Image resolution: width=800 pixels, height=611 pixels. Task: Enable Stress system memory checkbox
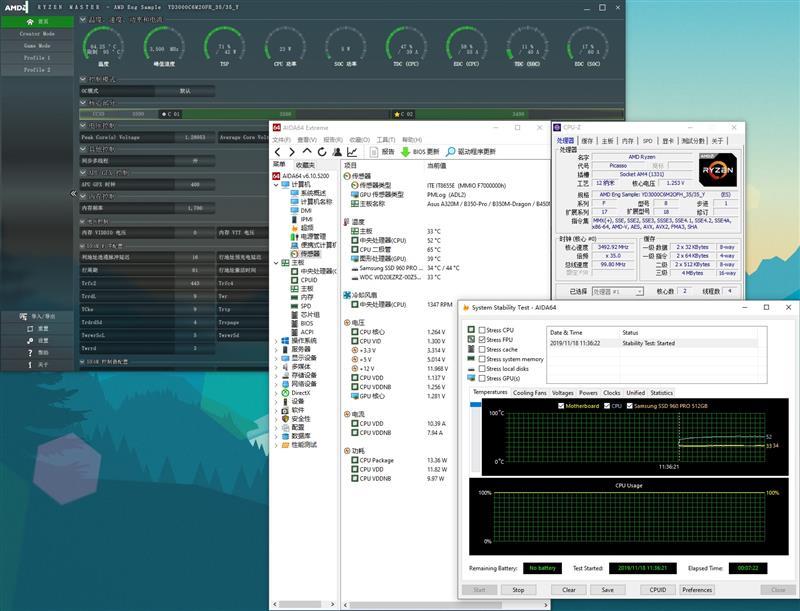click(x=482, y=359)
